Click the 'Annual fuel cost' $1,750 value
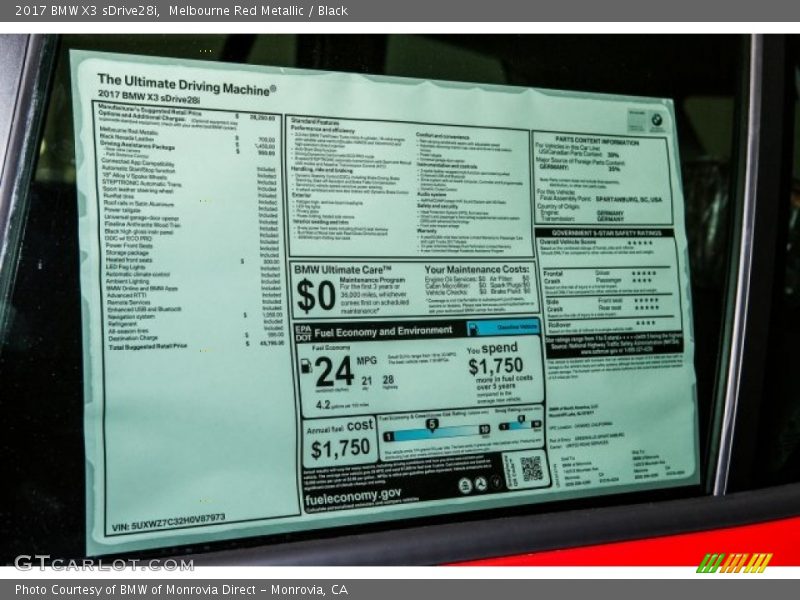800x600 pixels. (x=340, y=449)
